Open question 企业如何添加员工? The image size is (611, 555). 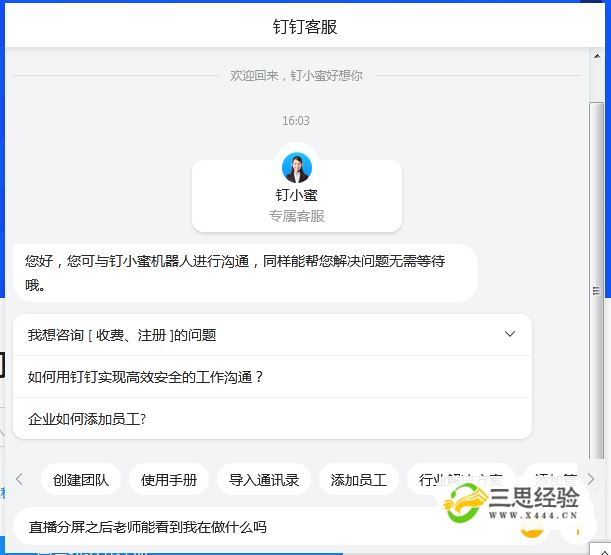pos(272,419)
